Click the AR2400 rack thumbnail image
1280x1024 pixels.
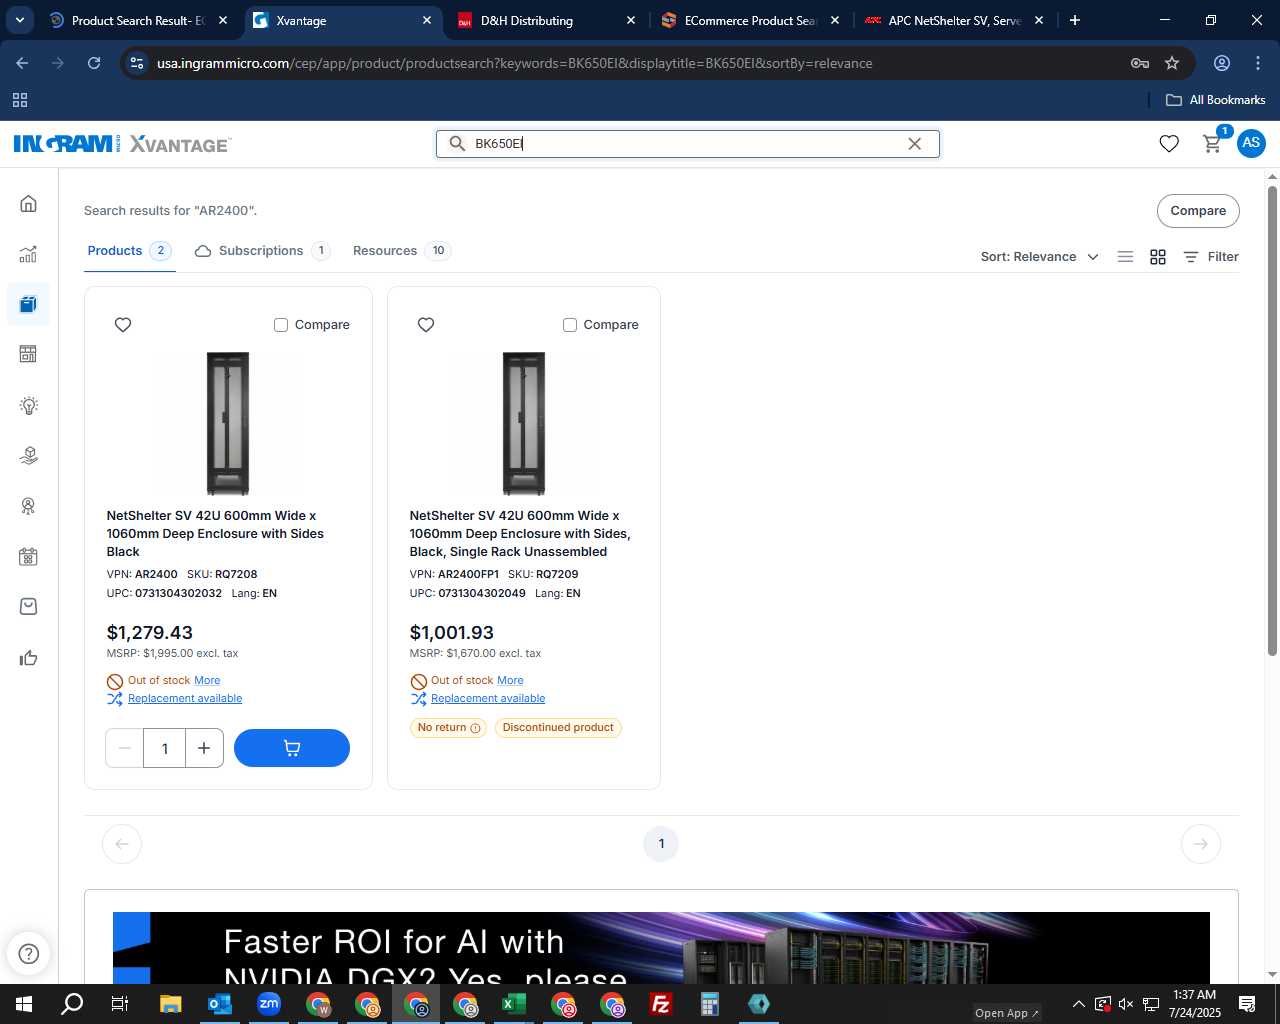coord(228,423)
